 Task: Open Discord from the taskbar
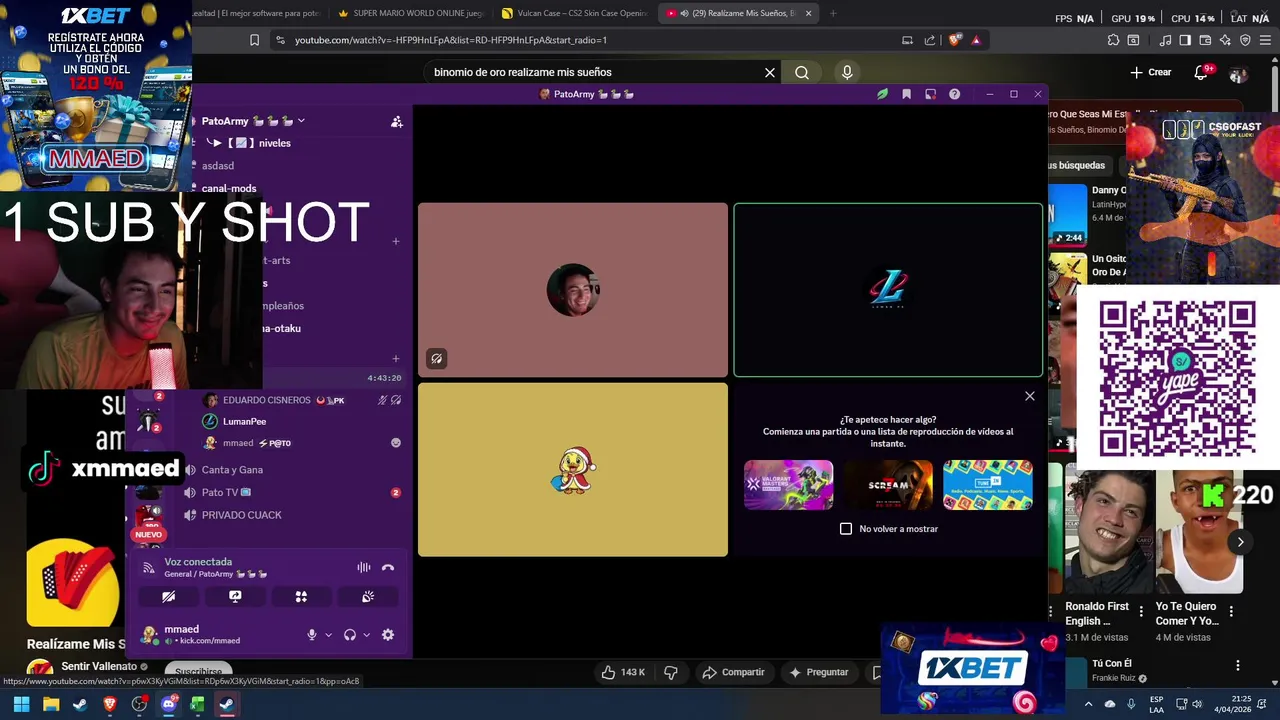tap(168, 704)
